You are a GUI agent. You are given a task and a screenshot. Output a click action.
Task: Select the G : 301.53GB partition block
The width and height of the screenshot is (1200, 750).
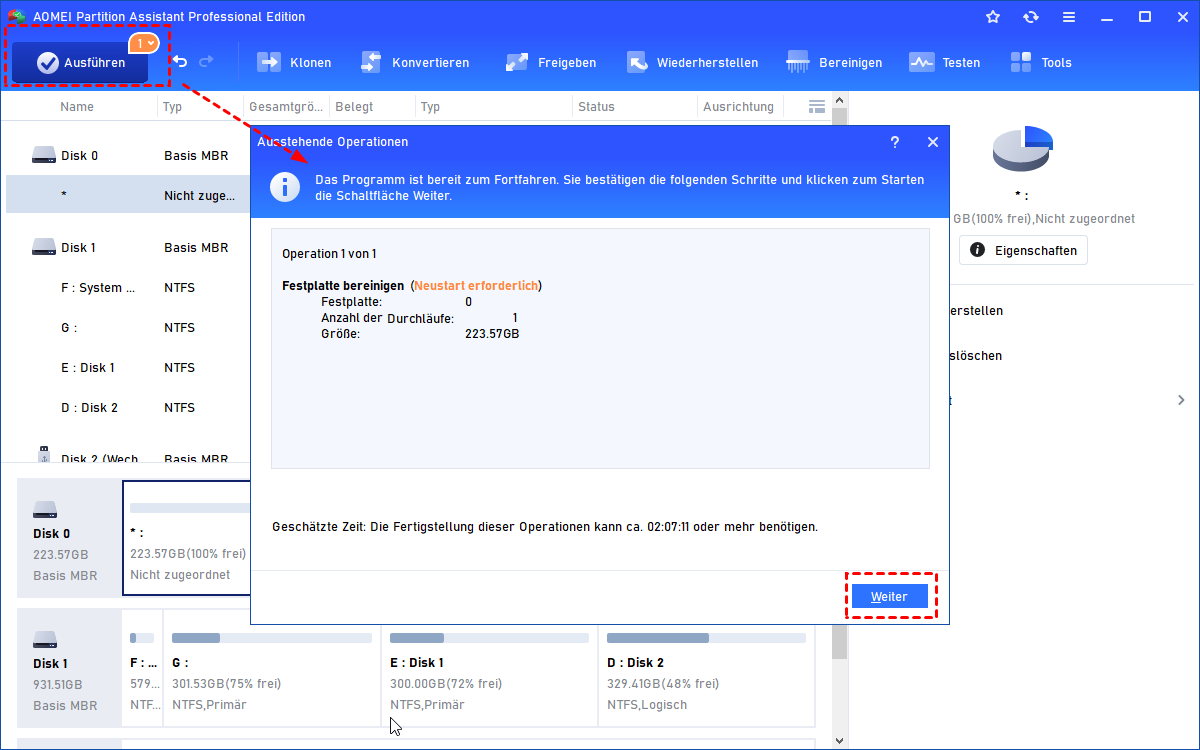pyautogui.click(x=272, y=668)
